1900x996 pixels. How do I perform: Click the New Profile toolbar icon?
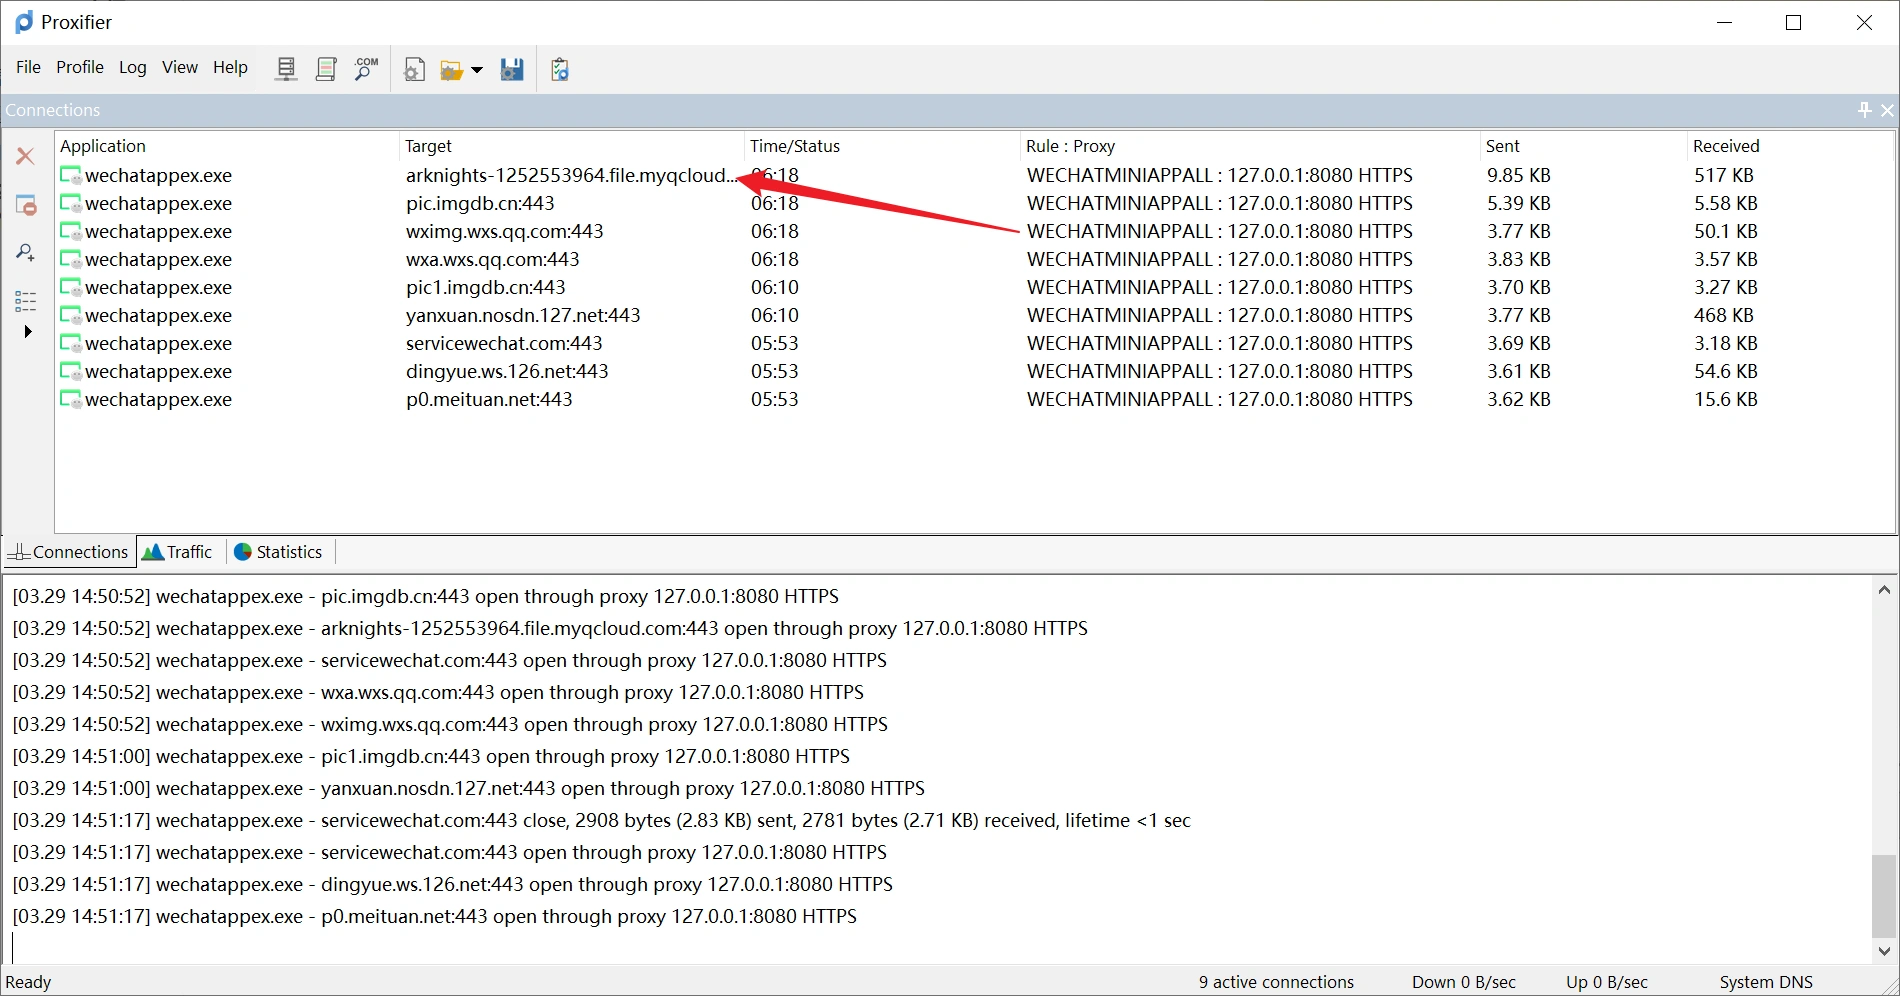[414, 69]
